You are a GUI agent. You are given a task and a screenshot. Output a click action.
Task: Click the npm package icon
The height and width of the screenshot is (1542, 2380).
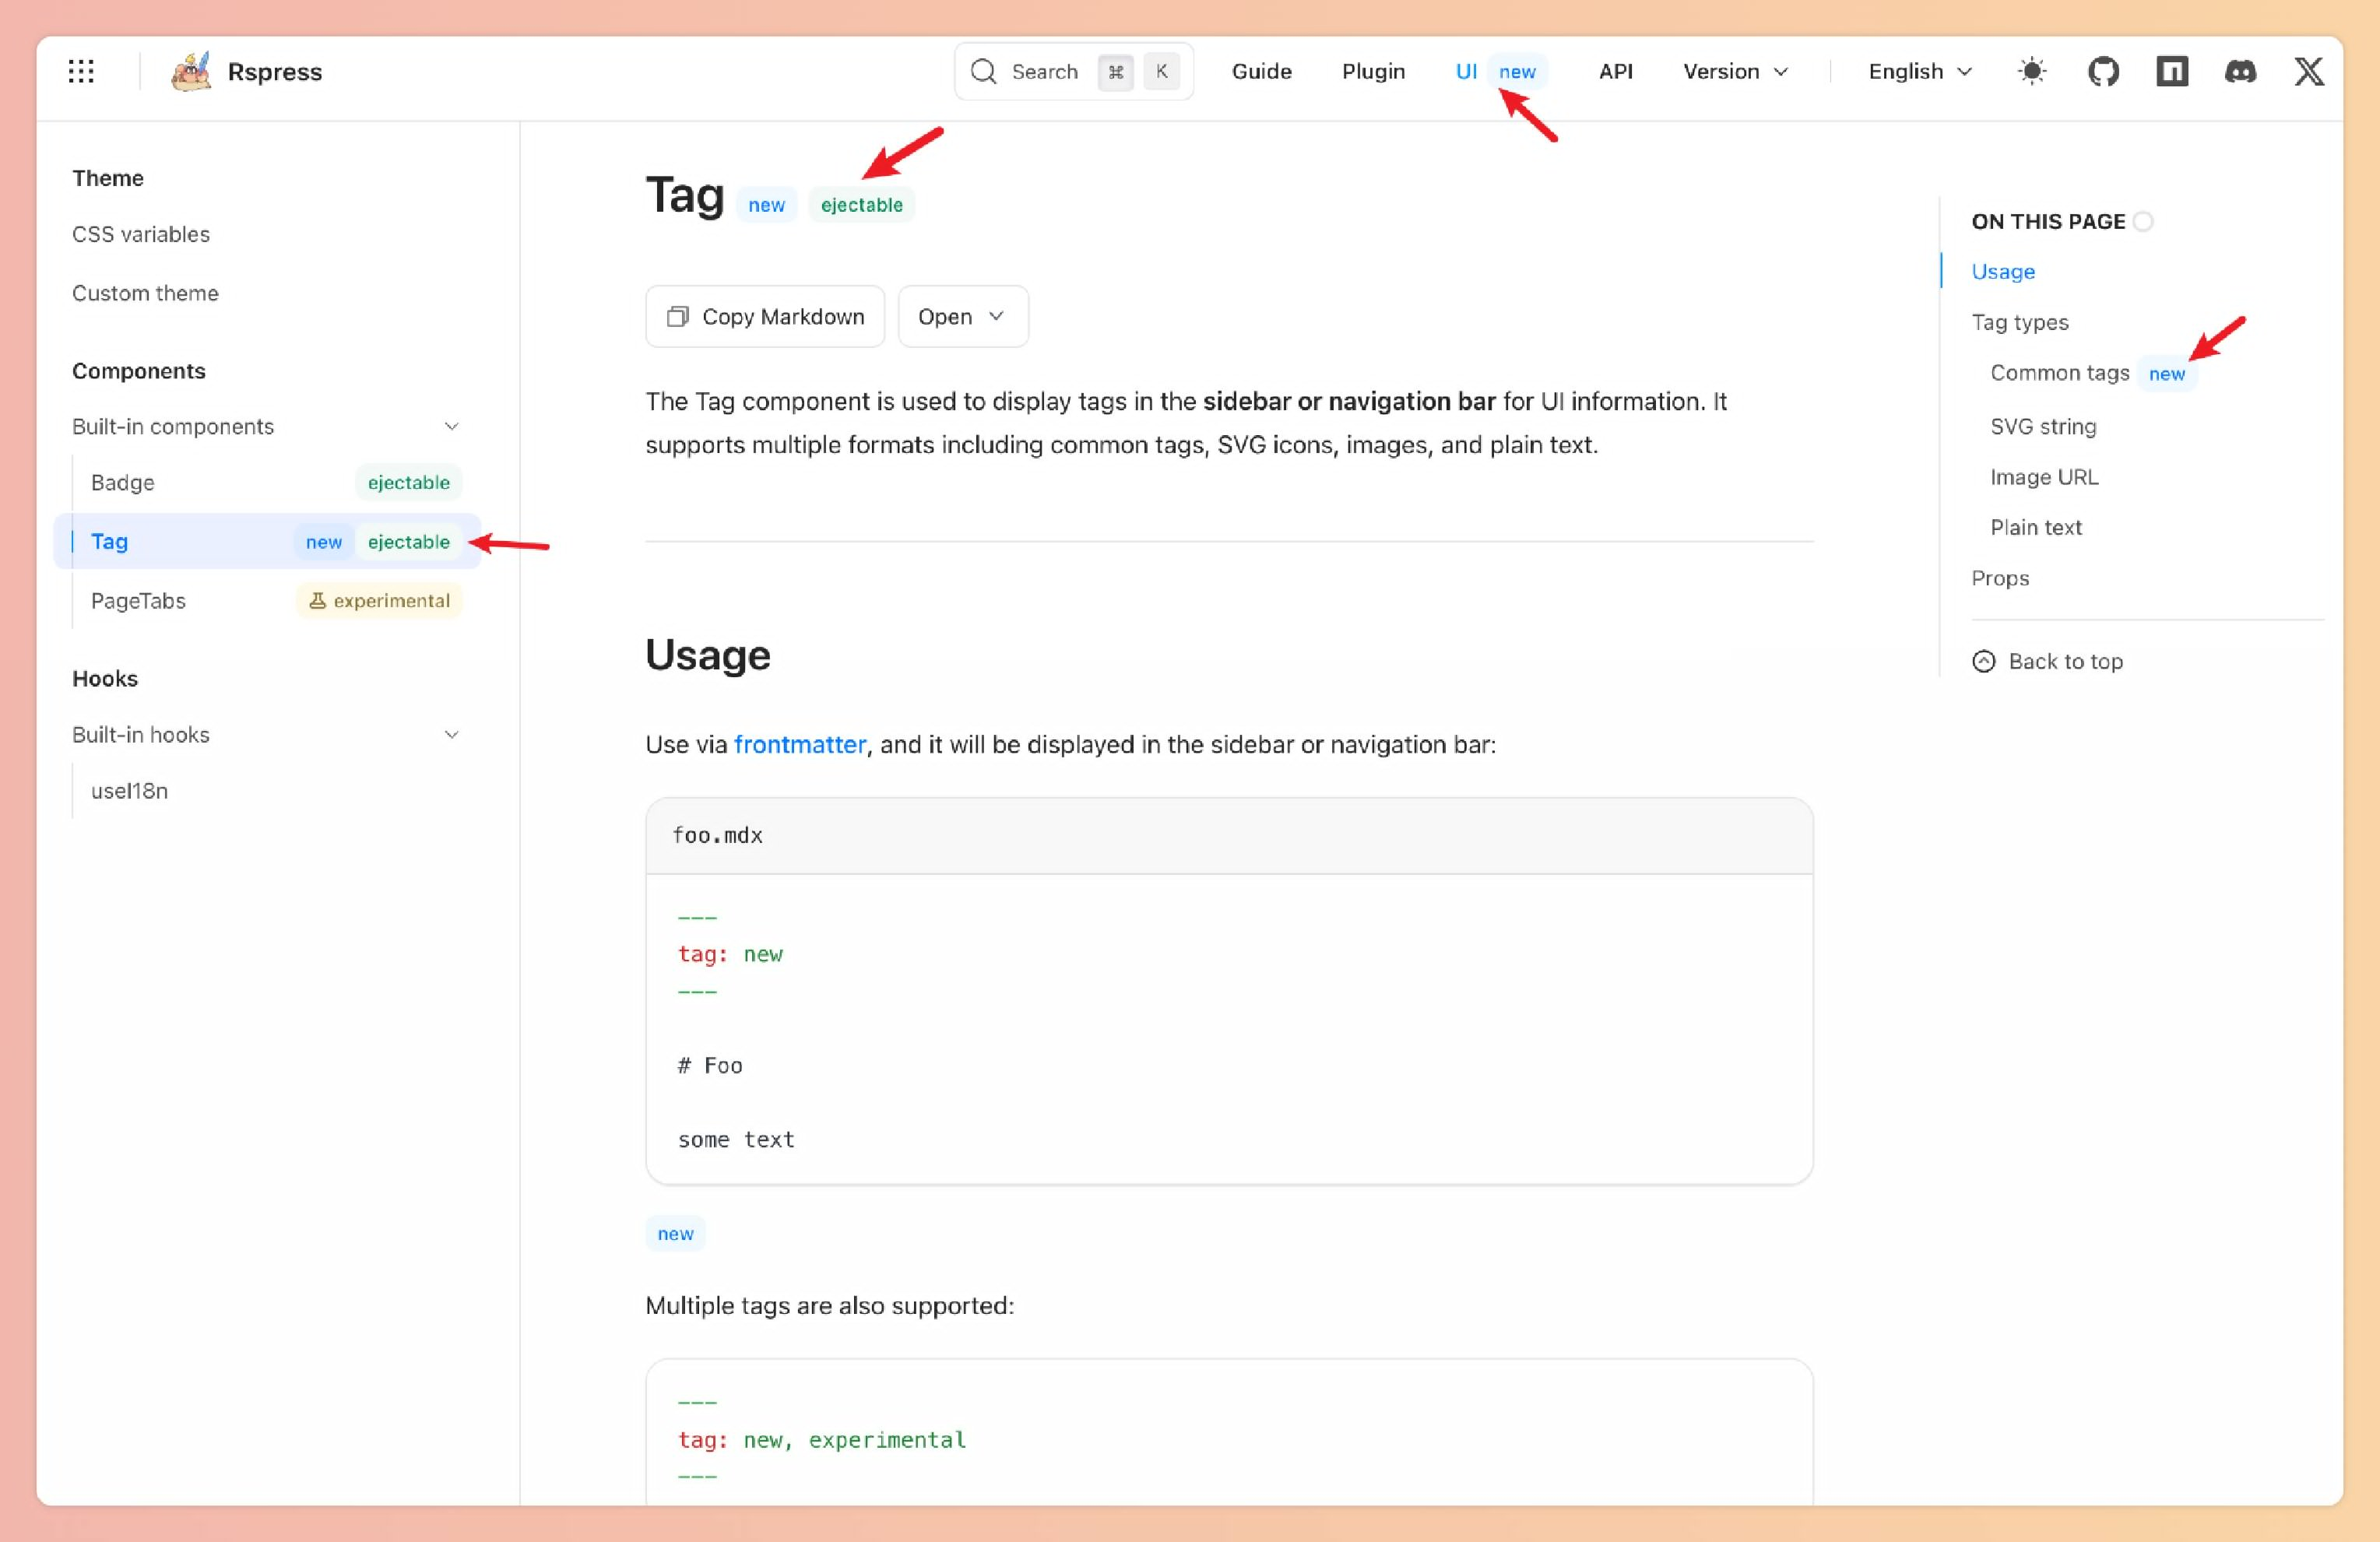click(x=2172, y=71)
